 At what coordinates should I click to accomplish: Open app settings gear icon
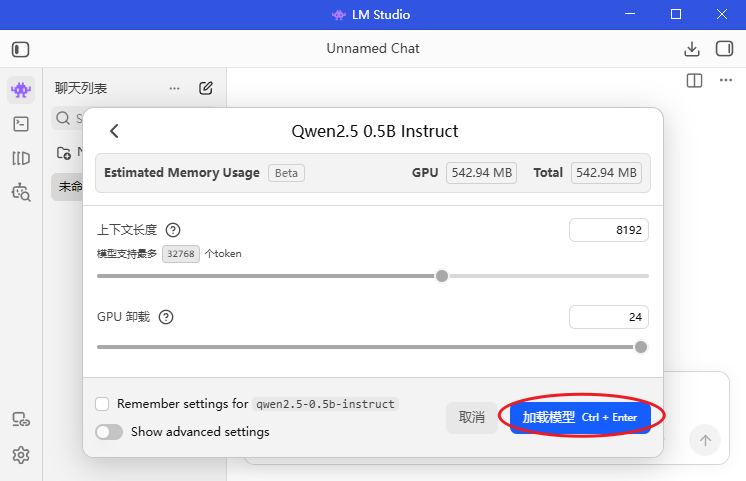(21, 455)
